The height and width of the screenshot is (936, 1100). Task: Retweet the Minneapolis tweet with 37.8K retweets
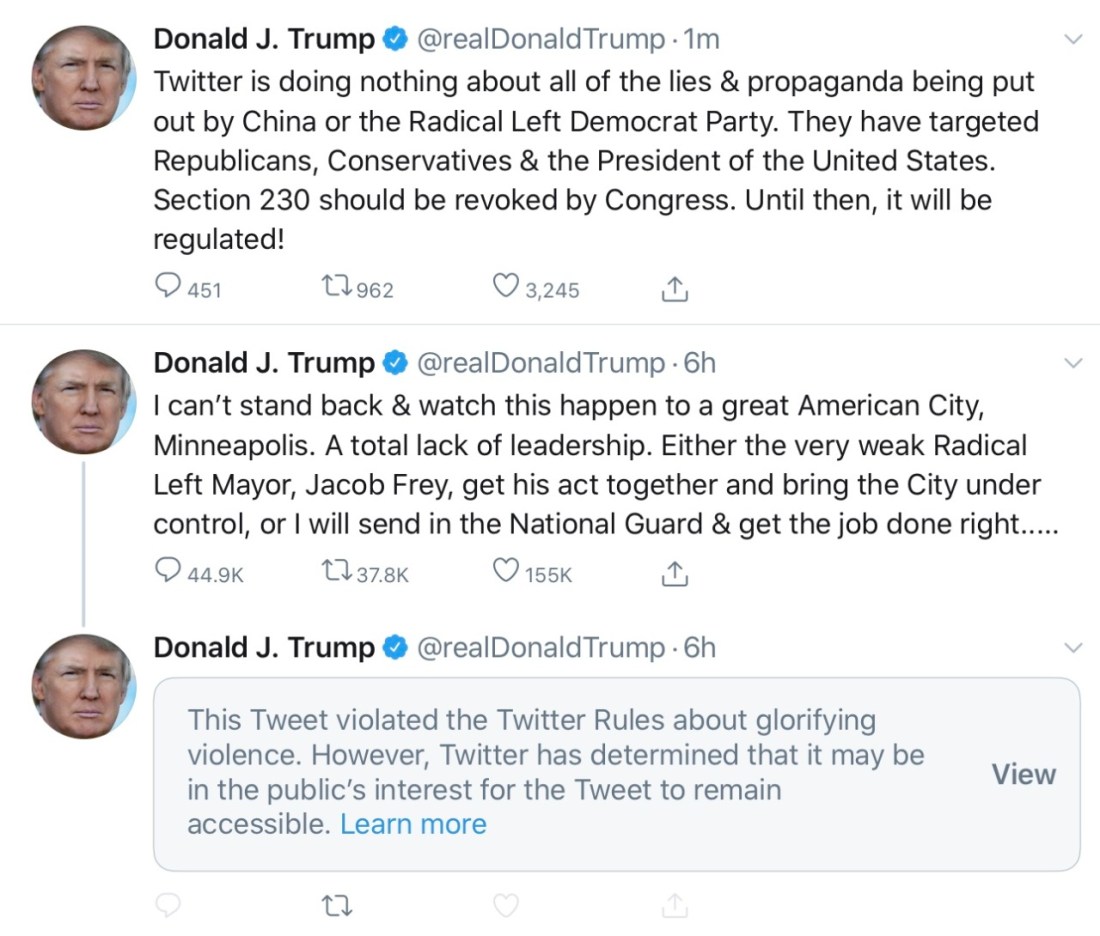(334, 572)
